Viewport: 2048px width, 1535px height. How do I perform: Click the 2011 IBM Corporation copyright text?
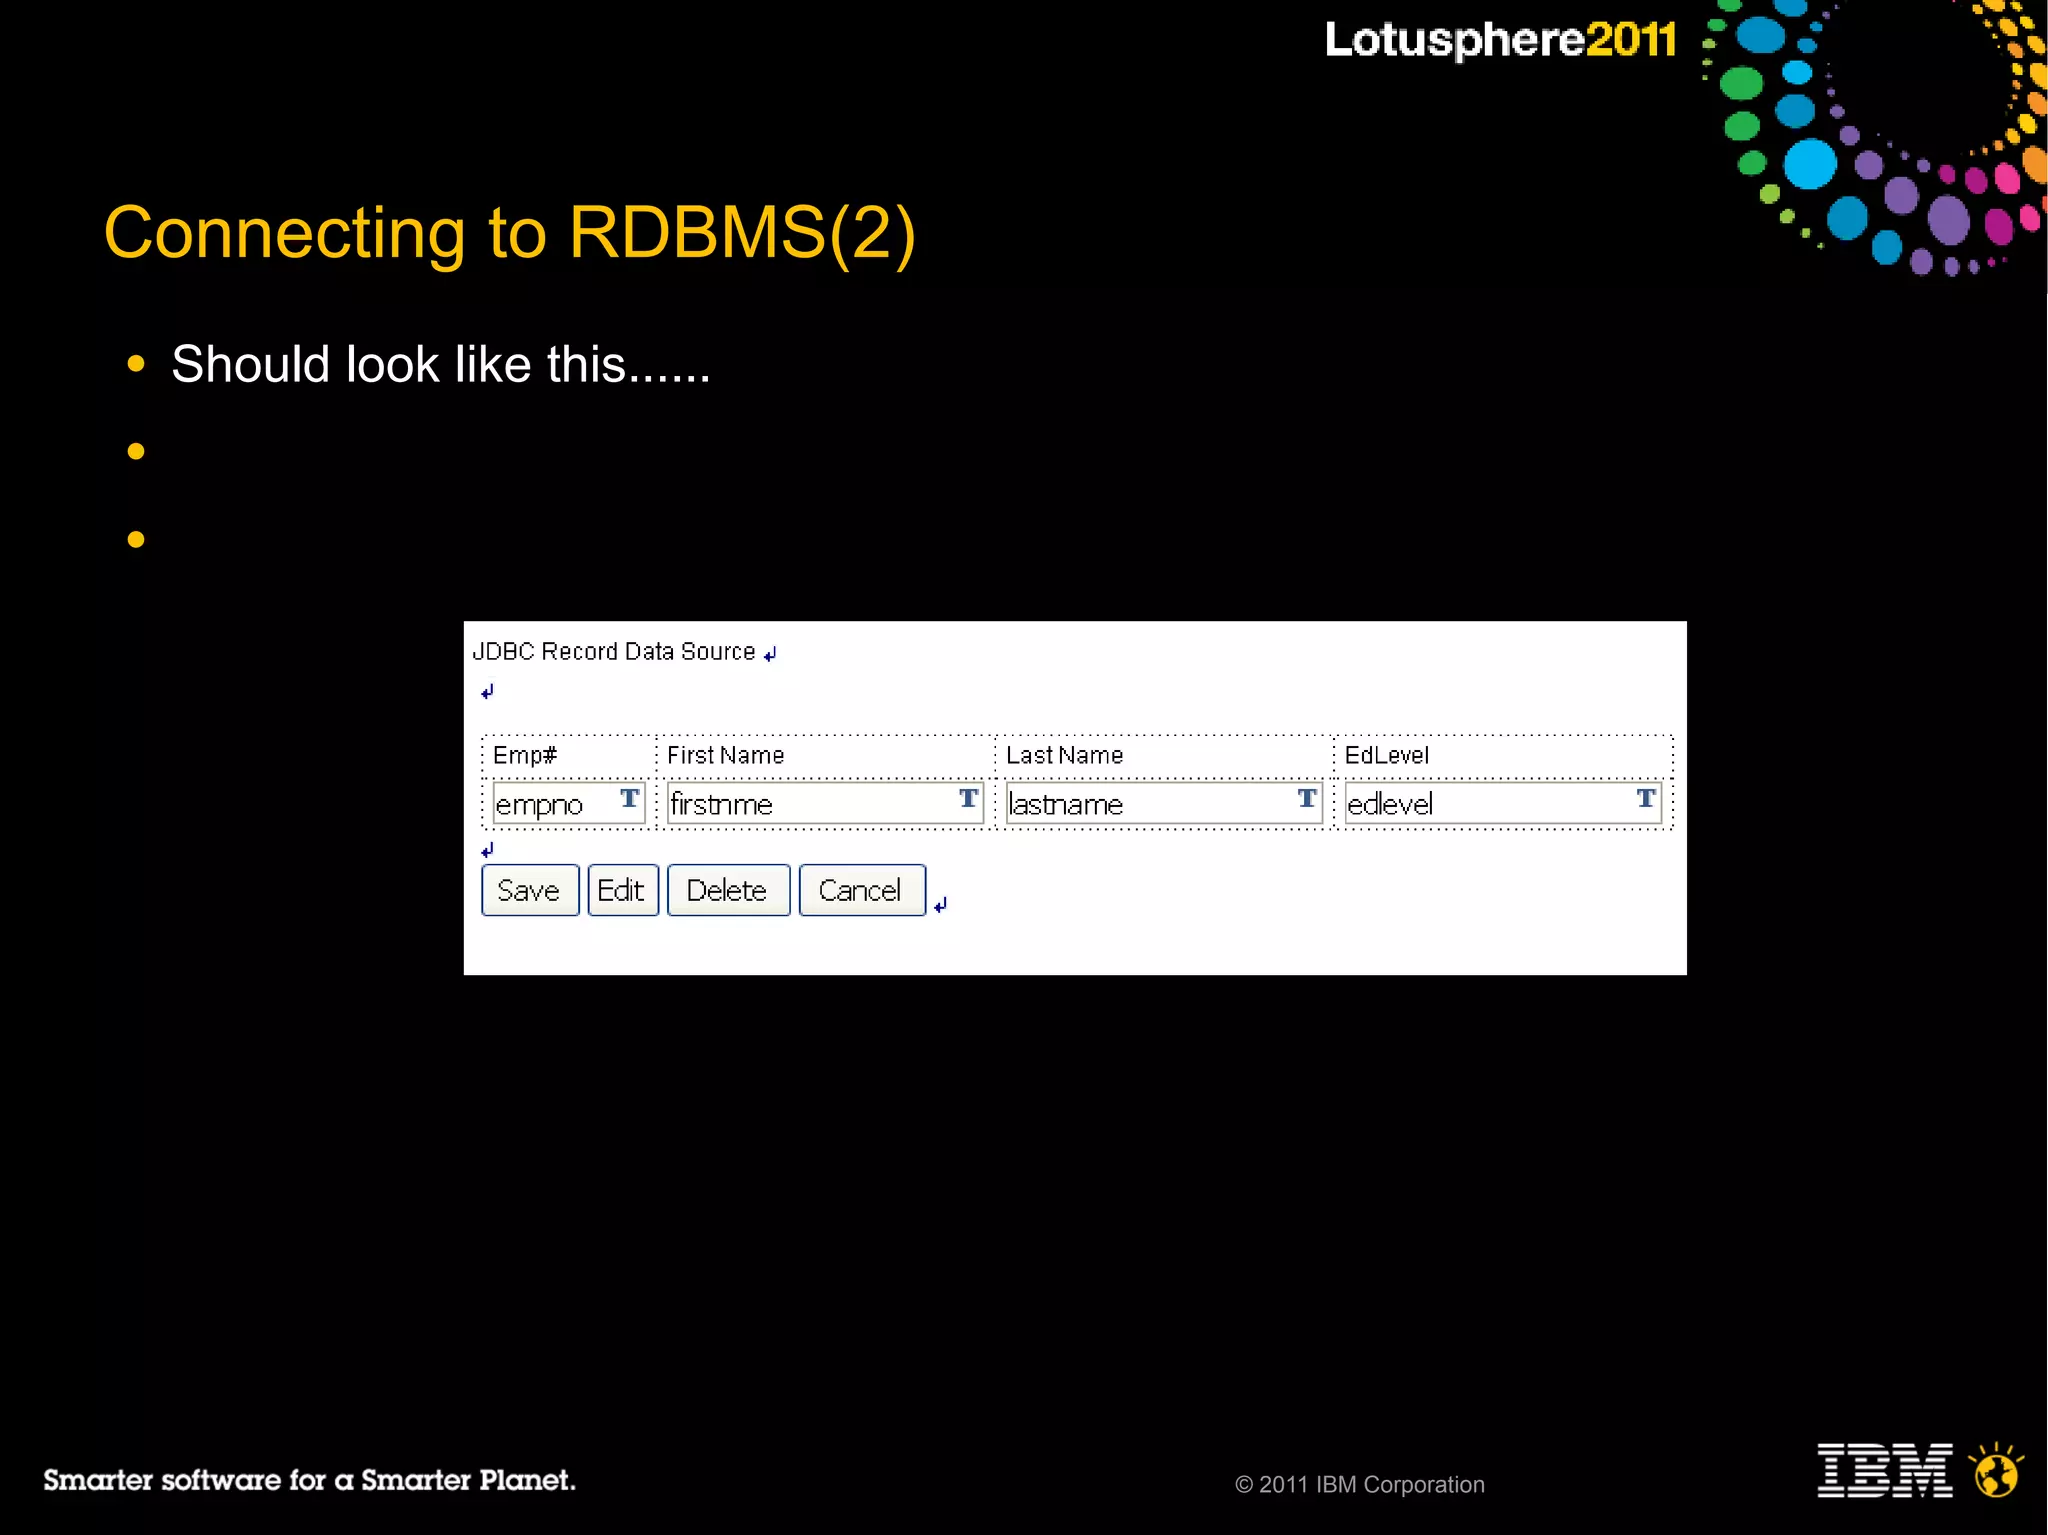1360,1485
